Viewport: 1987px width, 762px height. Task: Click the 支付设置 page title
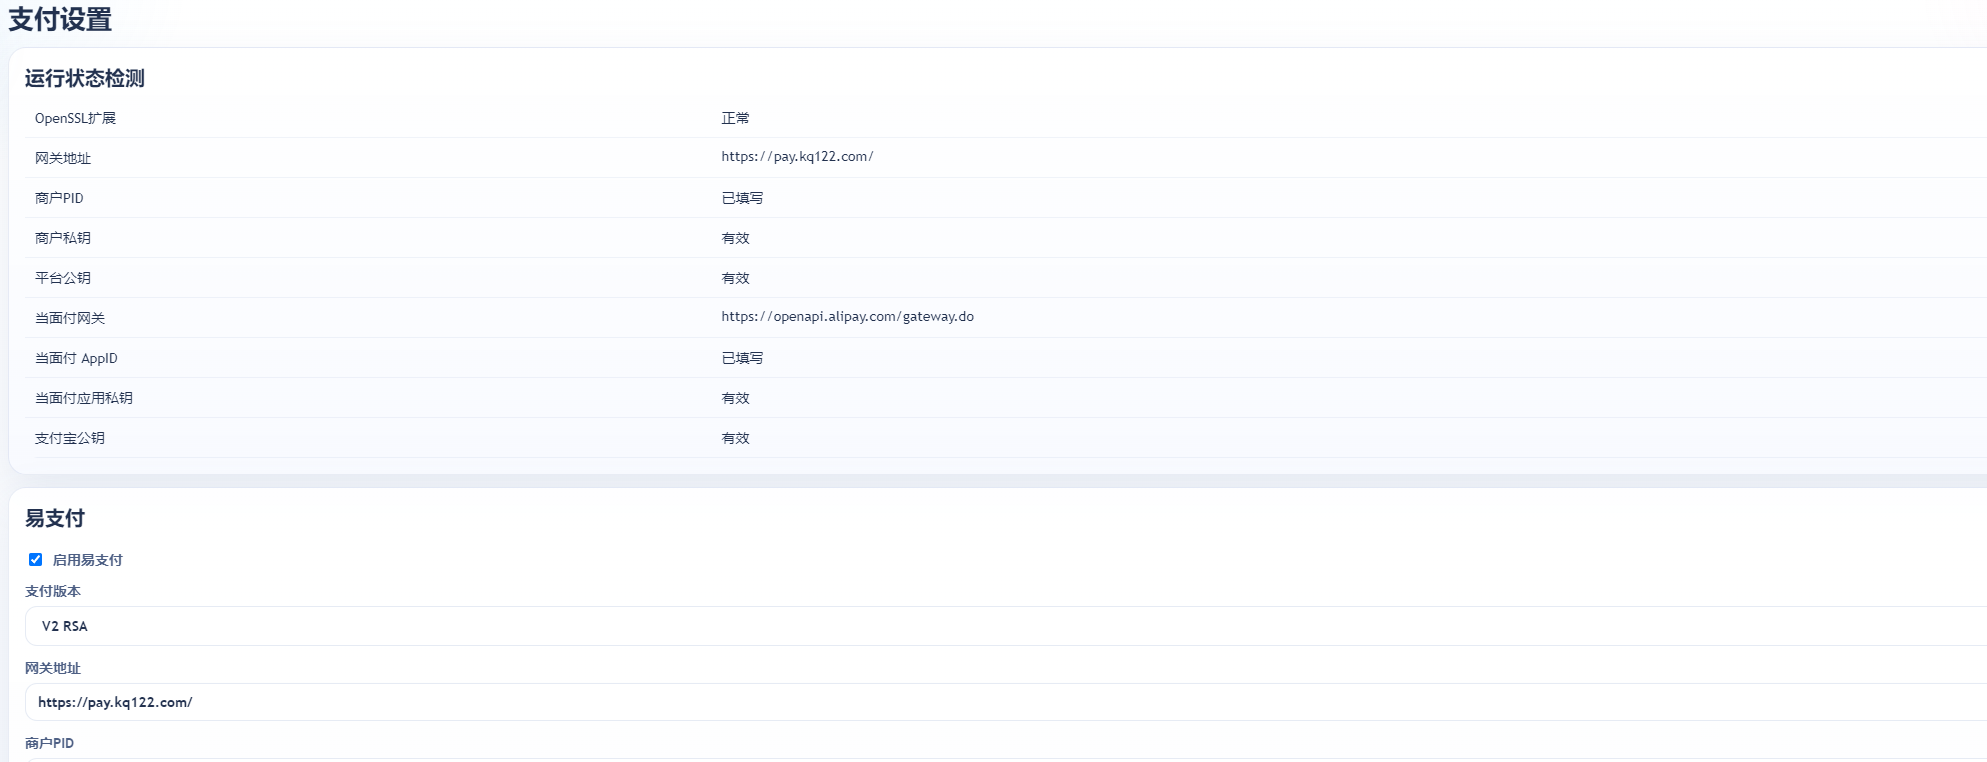[x=60, y=20]
